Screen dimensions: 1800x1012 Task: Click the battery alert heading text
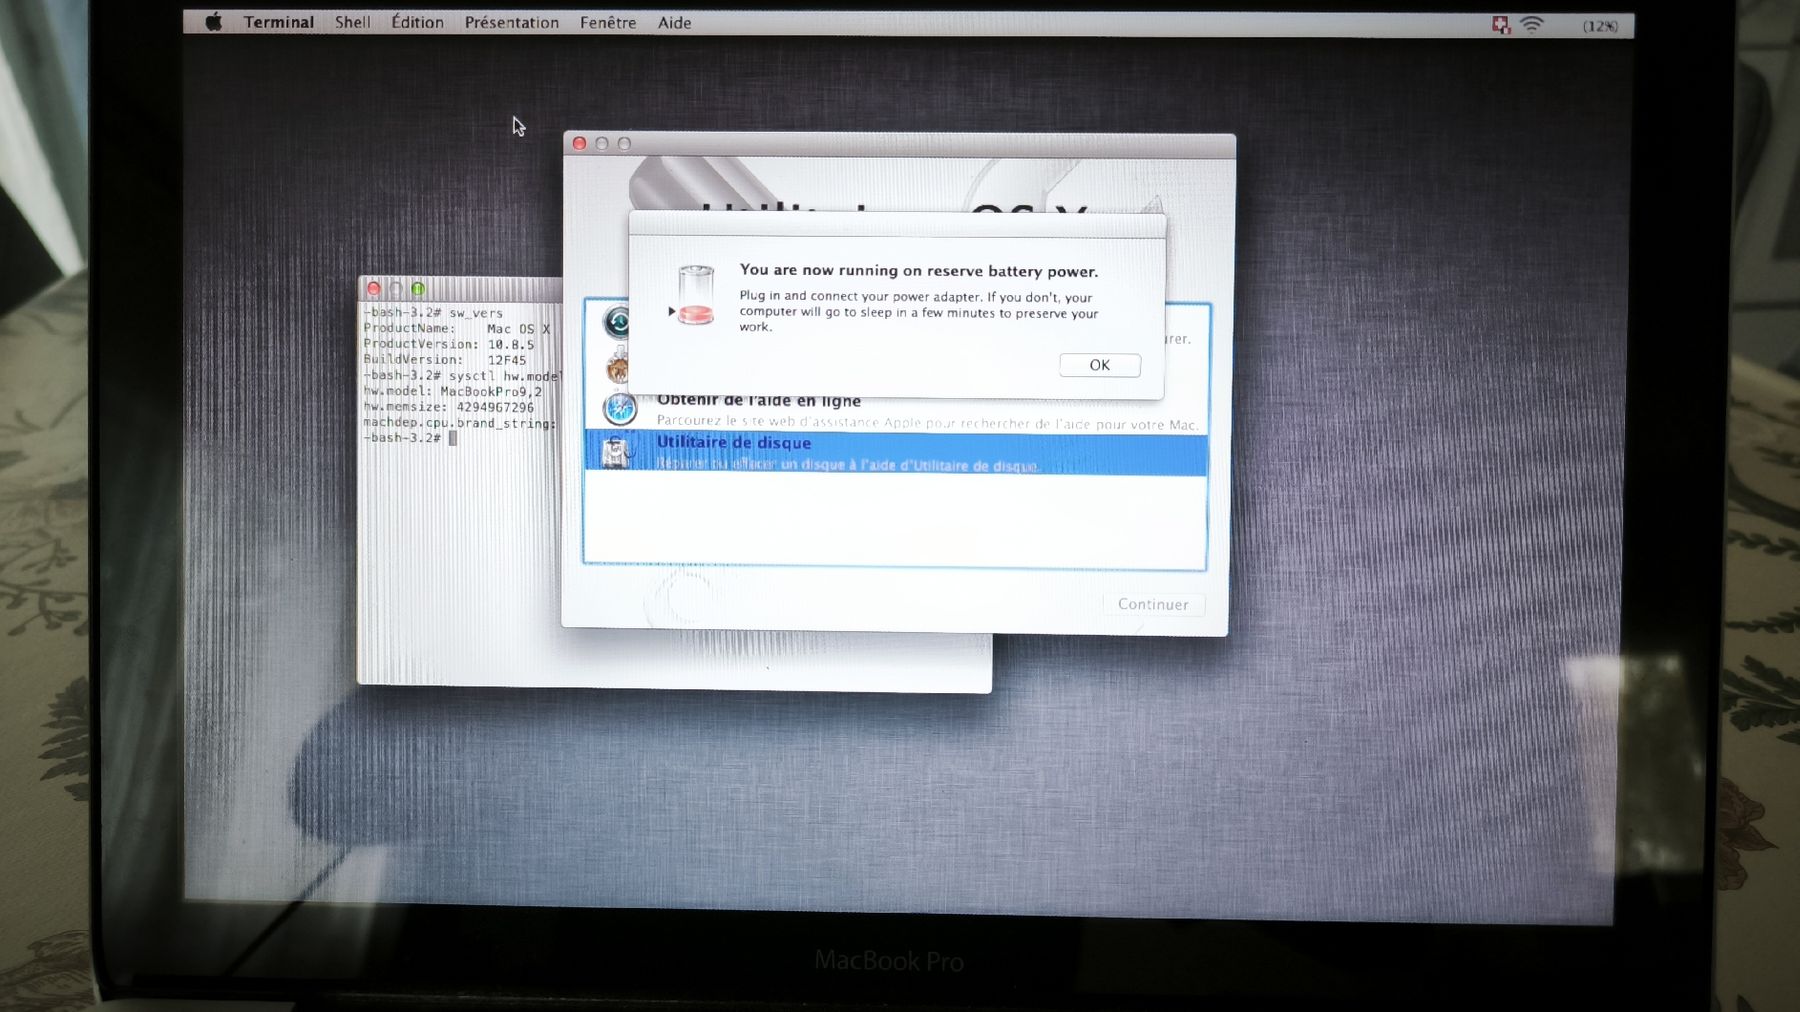point(918,271)
